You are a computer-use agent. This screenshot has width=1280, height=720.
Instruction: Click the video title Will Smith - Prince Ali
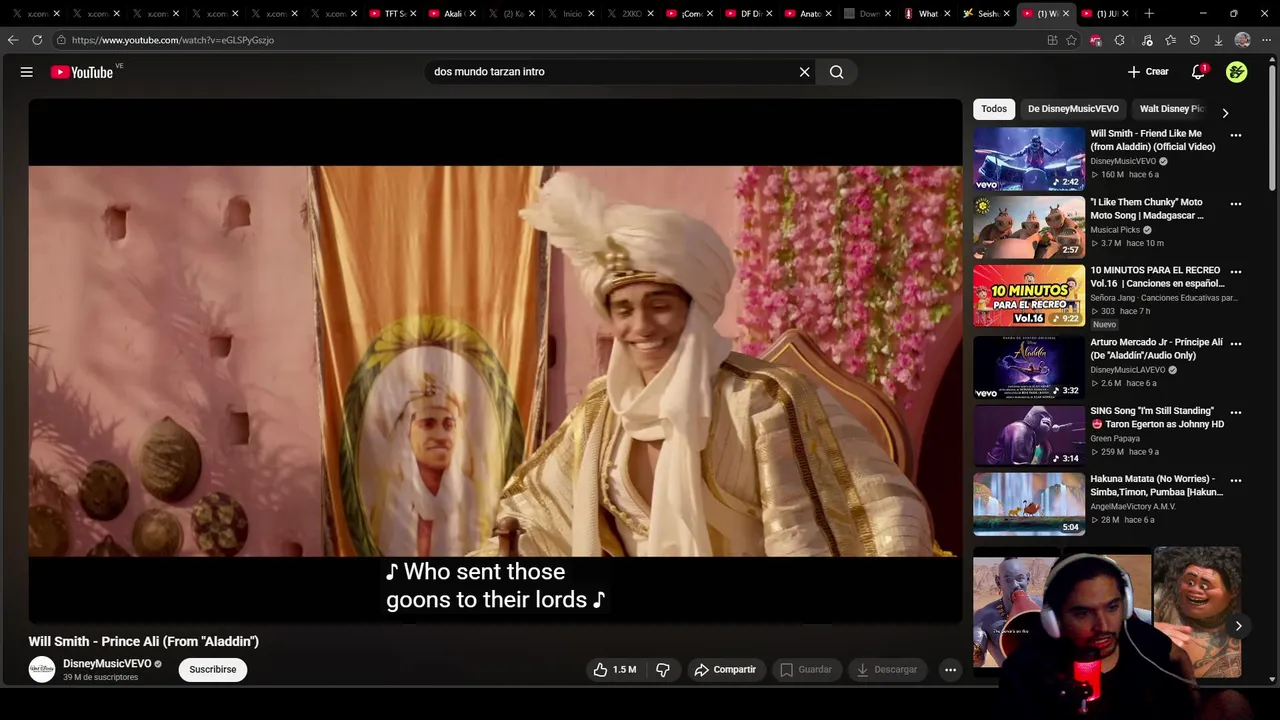tap(144, 642)
